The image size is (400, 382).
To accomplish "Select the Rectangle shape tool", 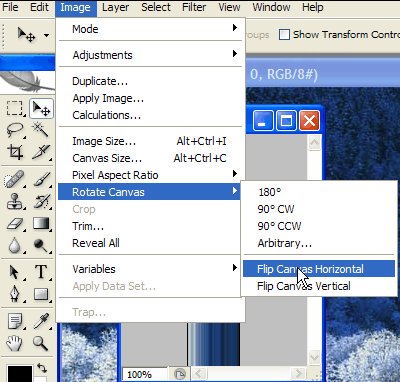I will pos(41,293).
